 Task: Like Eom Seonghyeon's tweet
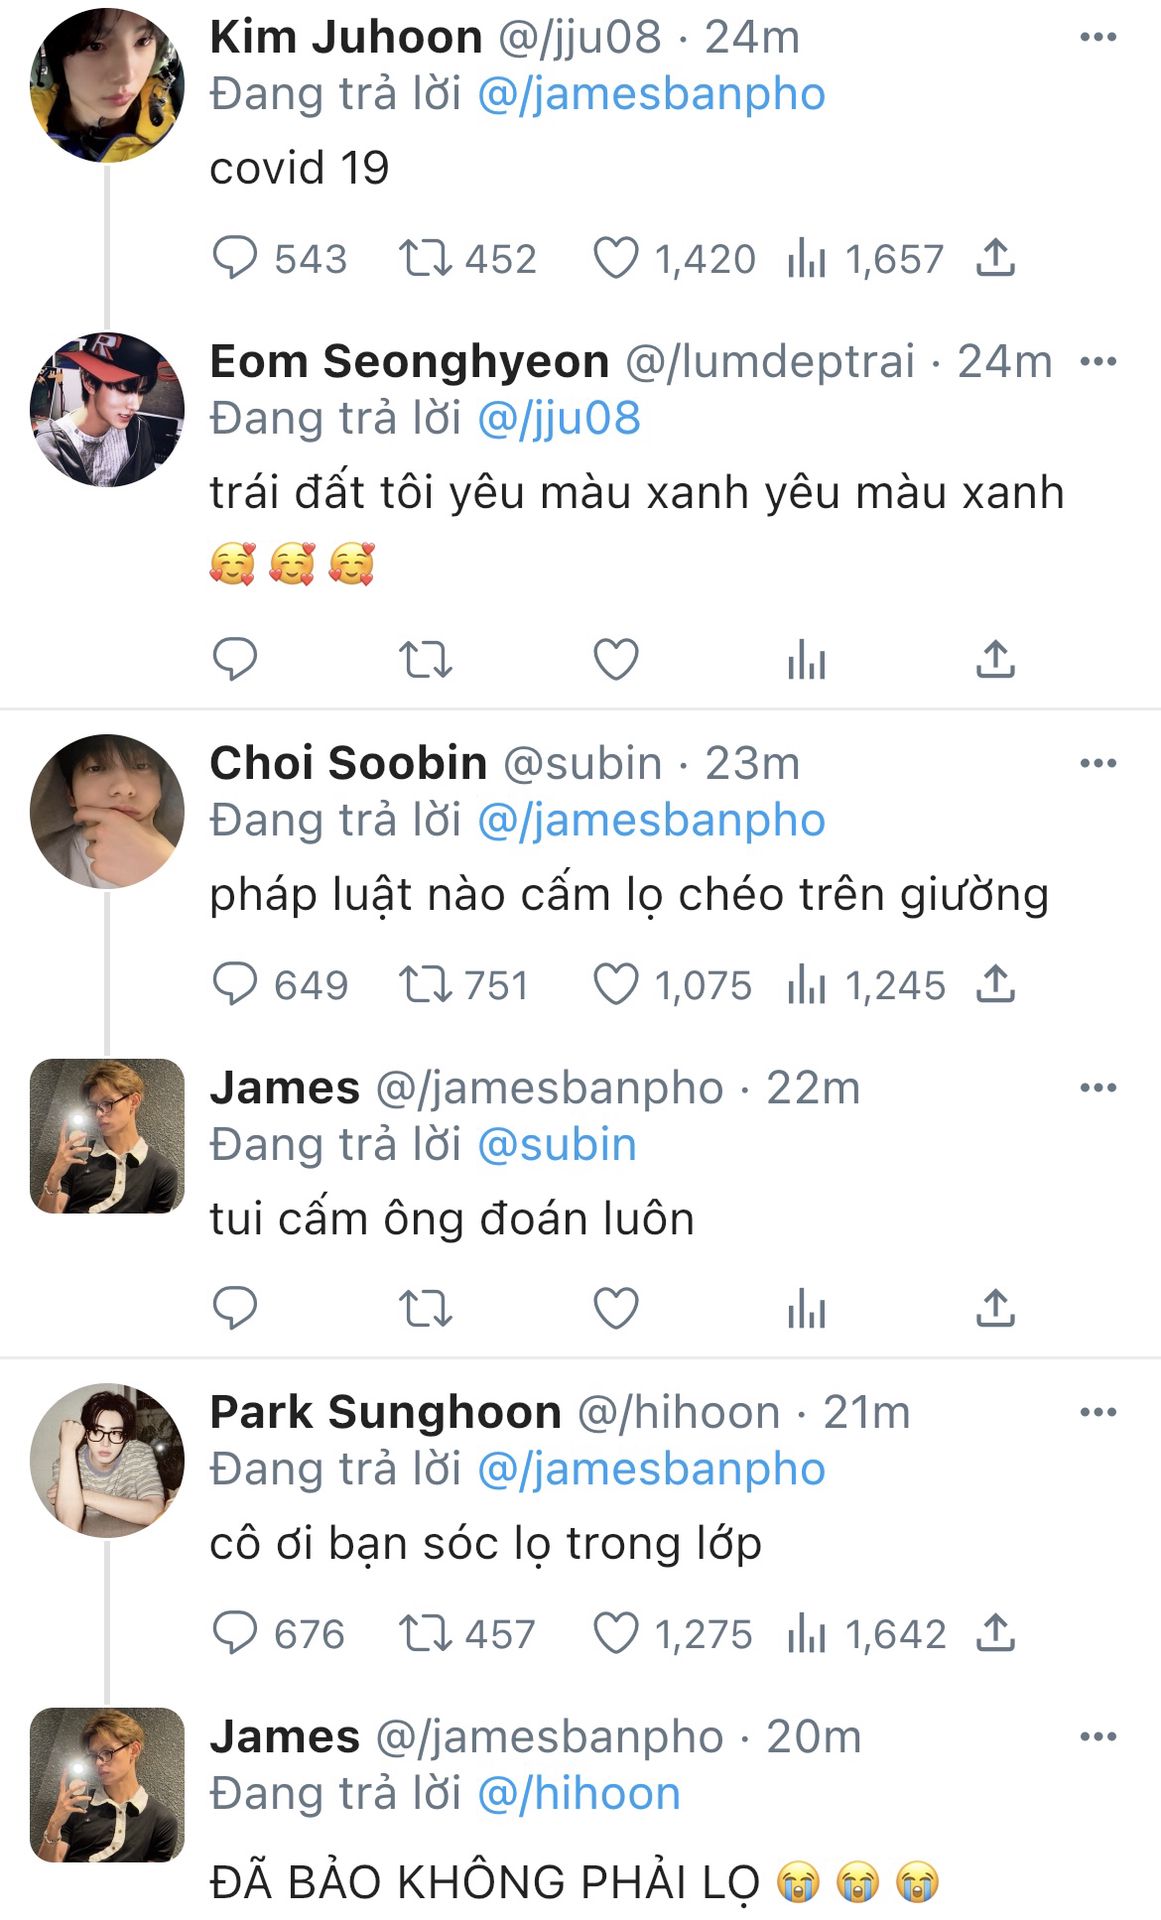616,659
